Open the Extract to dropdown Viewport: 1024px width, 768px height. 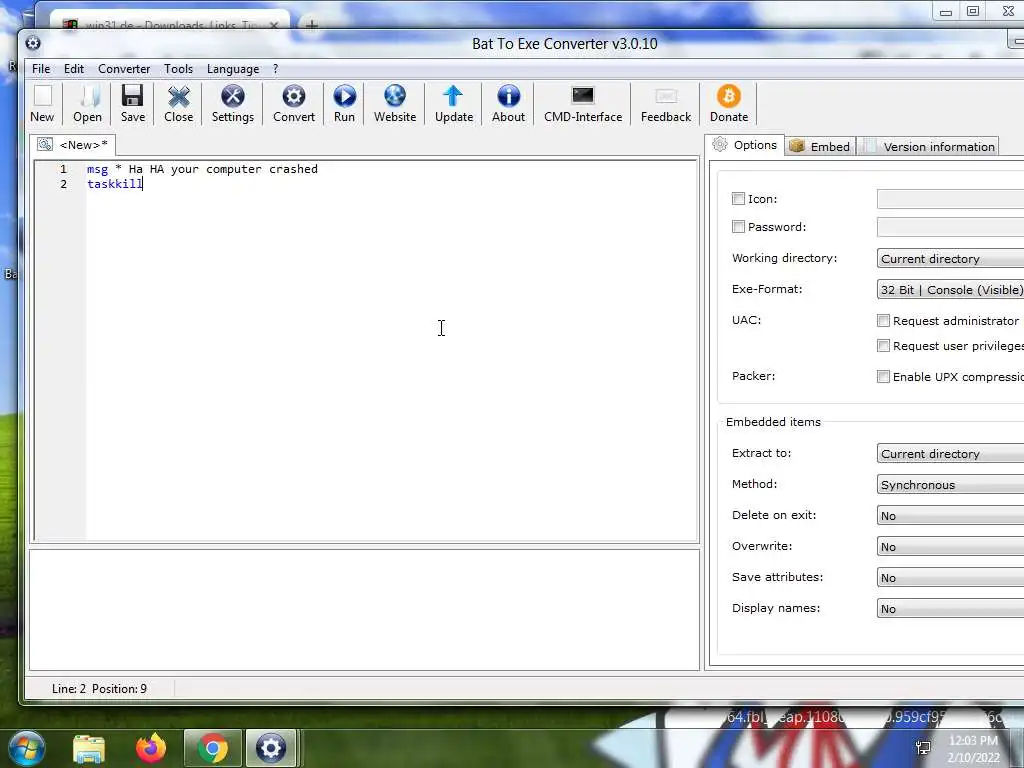click(x=950, y=454)
